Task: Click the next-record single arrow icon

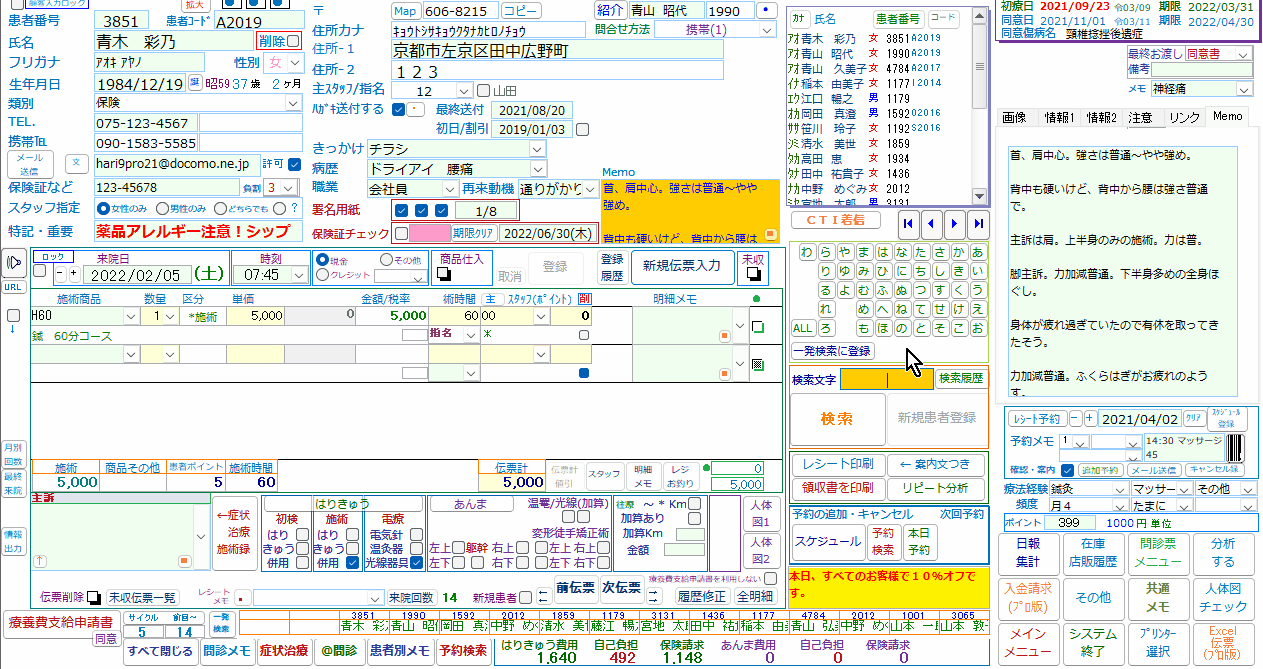Action: point(955,222)
